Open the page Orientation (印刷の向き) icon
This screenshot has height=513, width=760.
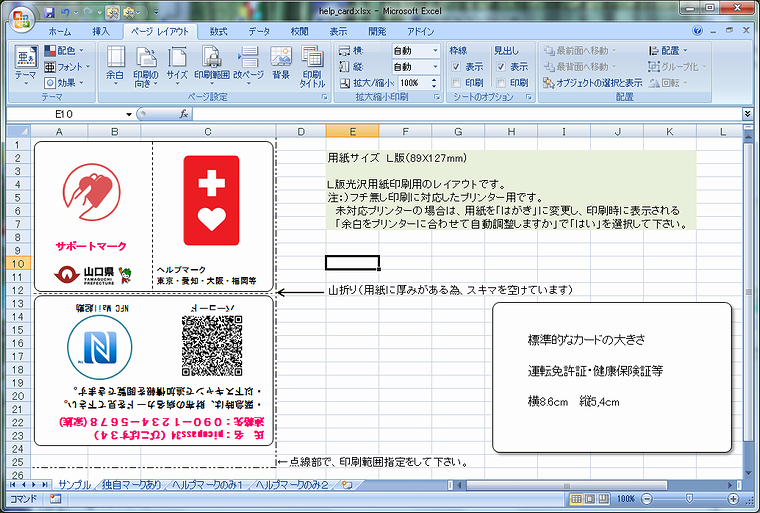[146, 66]
